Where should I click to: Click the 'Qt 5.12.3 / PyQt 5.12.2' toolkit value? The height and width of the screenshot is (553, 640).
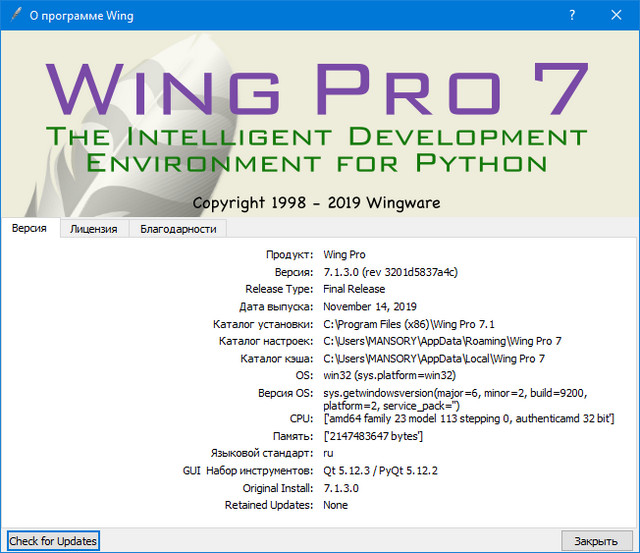[380, 471]
